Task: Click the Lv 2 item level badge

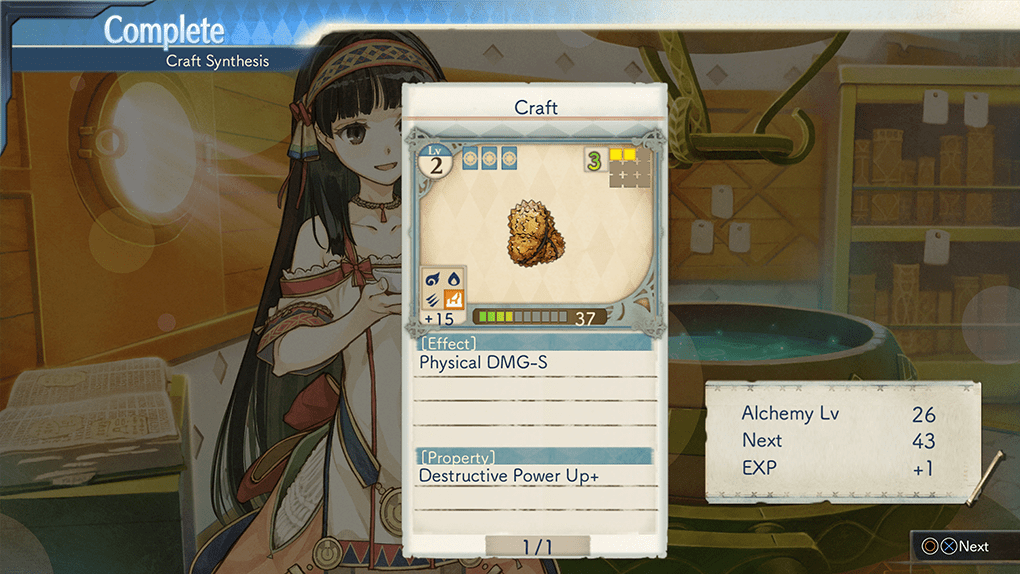Action: coord(435,161)
